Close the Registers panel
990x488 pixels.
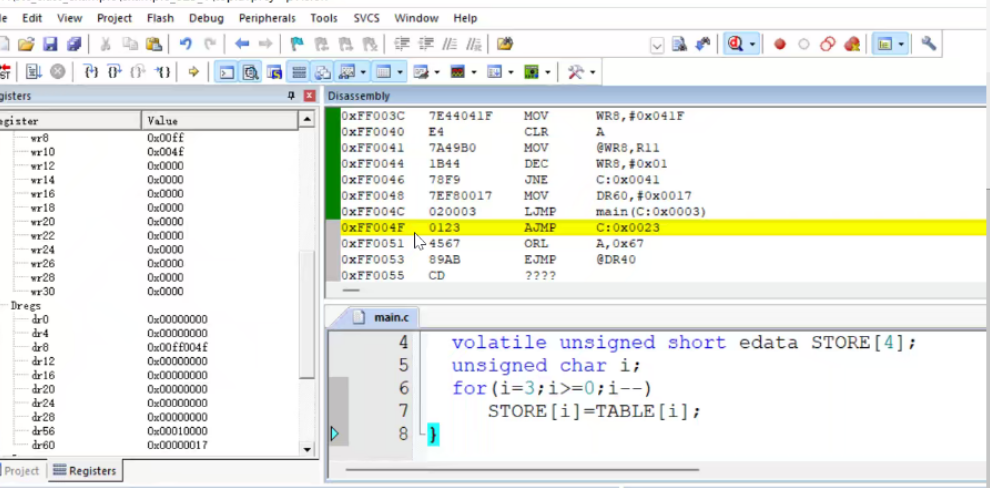[309, 96]
